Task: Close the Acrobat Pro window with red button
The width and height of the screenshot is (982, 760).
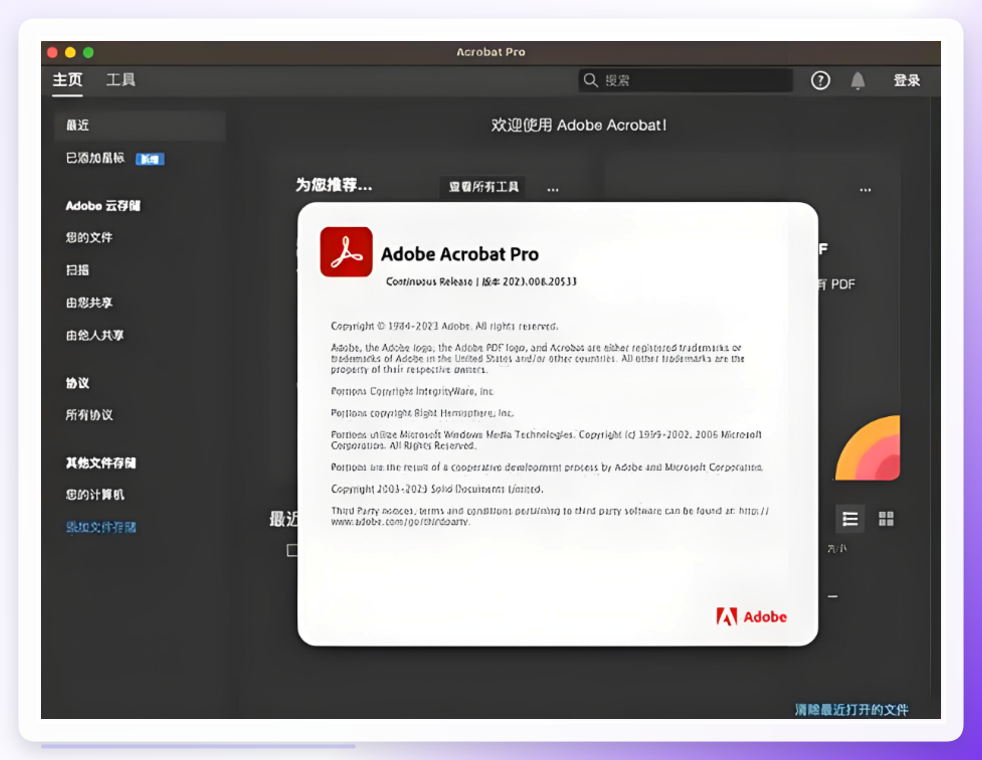Action: point(53,53)
